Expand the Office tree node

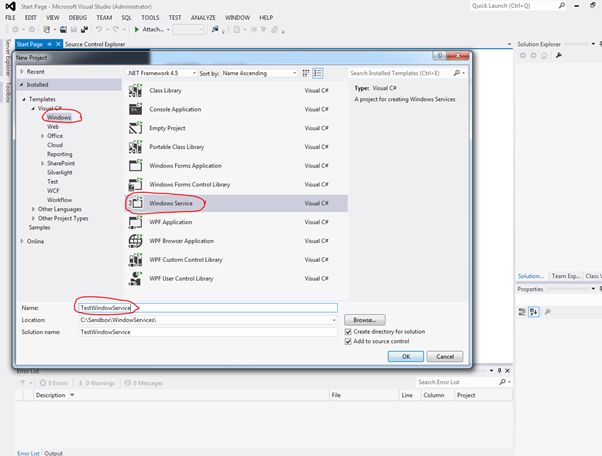(x=43, y=136)
